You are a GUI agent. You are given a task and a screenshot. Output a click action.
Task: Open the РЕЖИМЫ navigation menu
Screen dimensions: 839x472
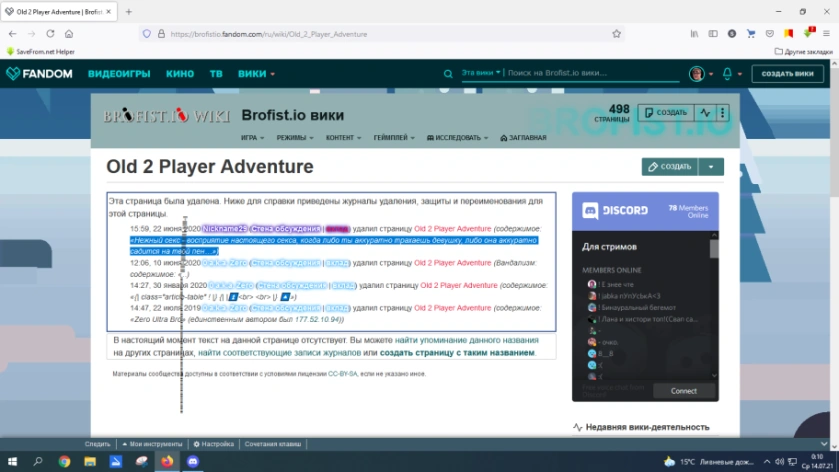(295, 138)
